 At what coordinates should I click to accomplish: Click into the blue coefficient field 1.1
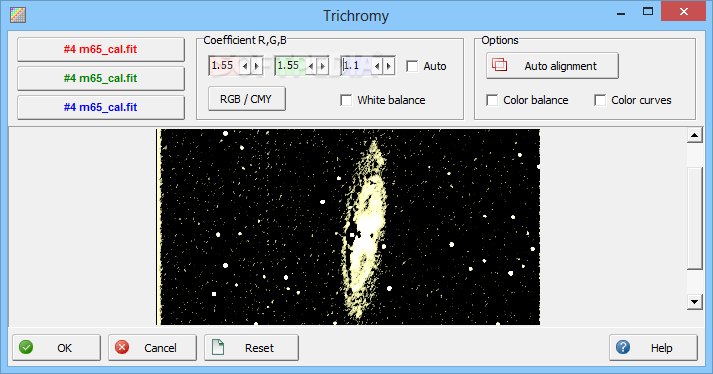point(356,66)
